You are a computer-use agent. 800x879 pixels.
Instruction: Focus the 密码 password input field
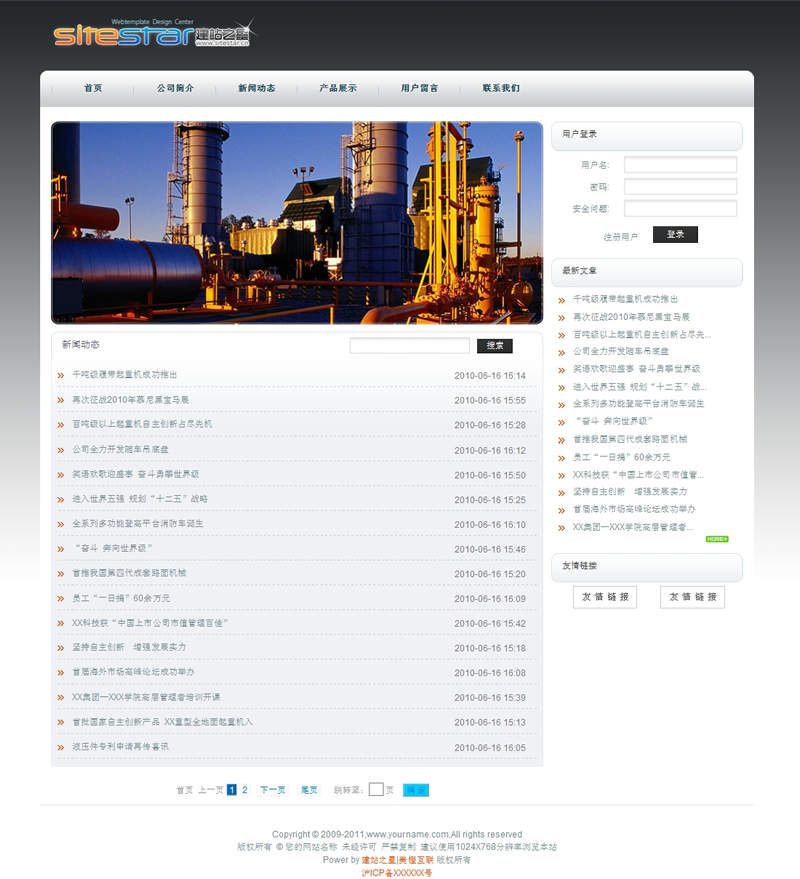click(680, 187)
